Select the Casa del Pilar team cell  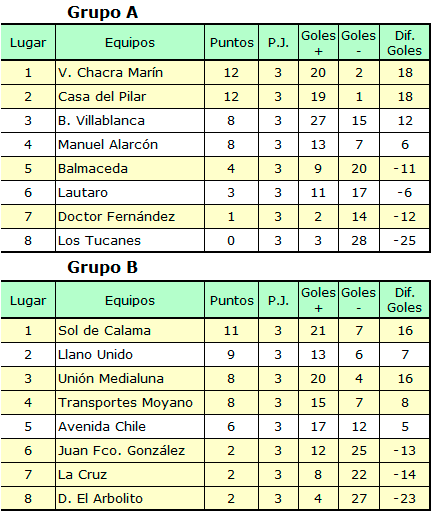click(x=130, y=97)
